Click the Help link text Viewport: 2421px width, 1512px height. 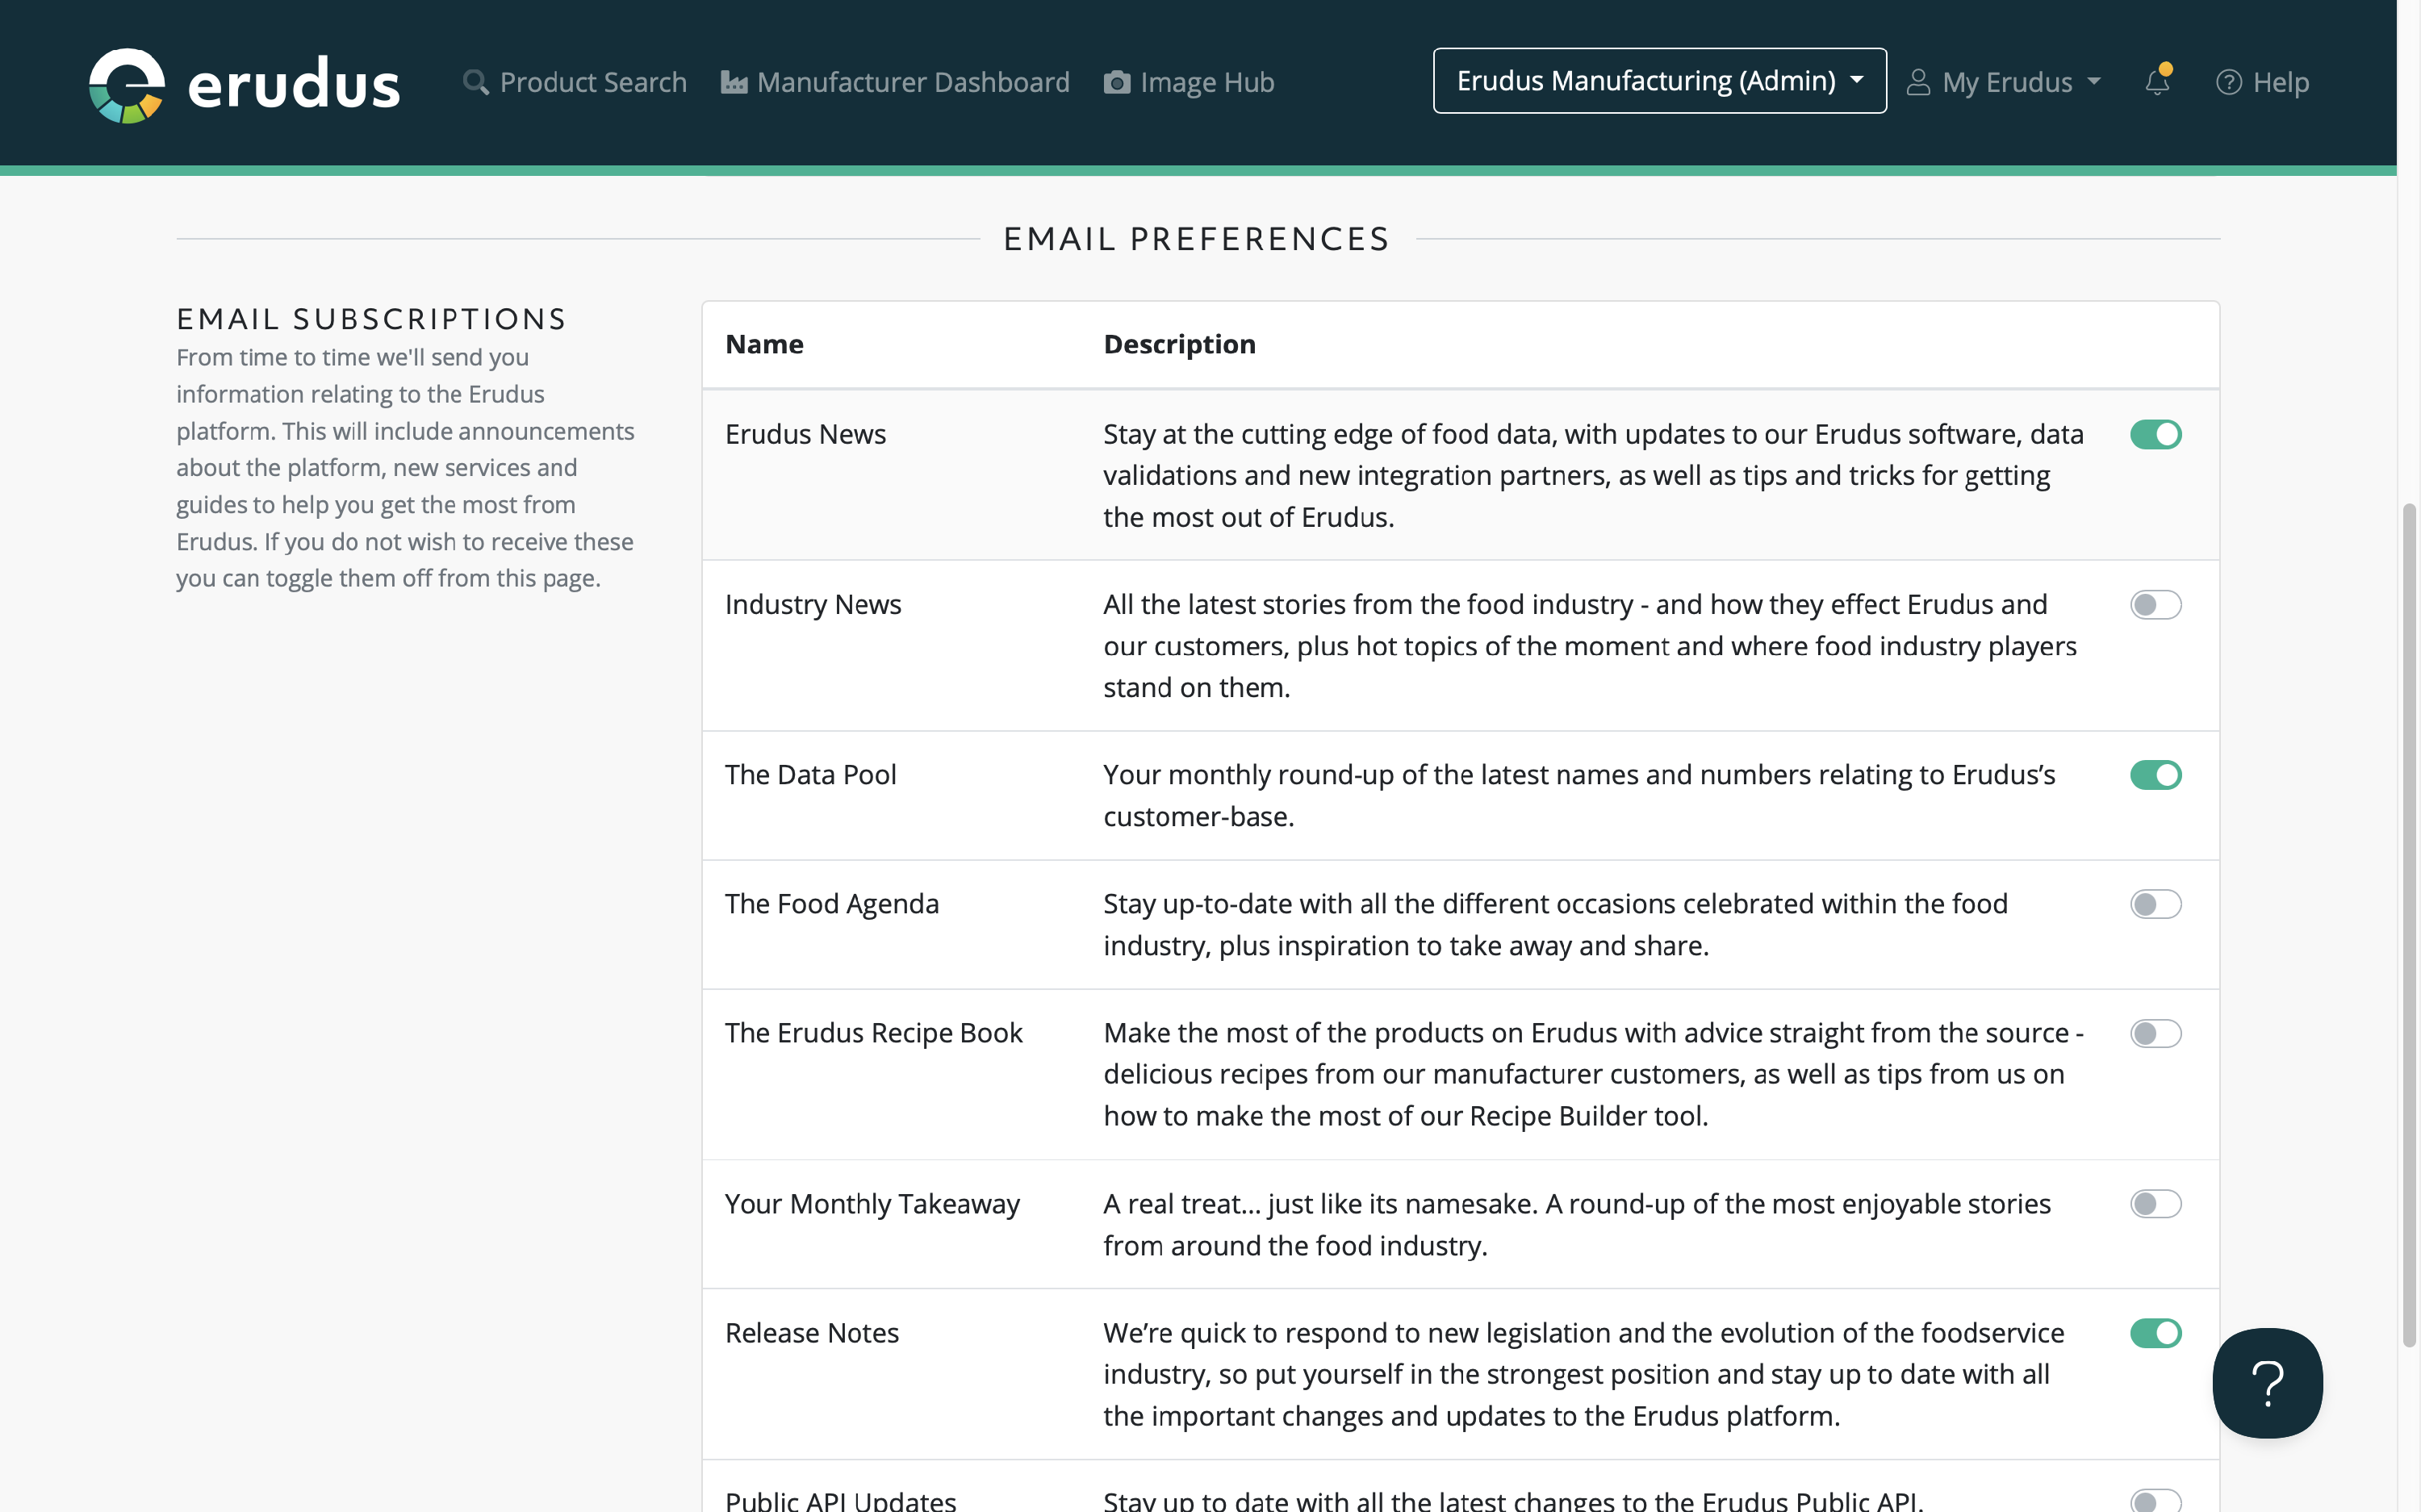point(2280,82)
